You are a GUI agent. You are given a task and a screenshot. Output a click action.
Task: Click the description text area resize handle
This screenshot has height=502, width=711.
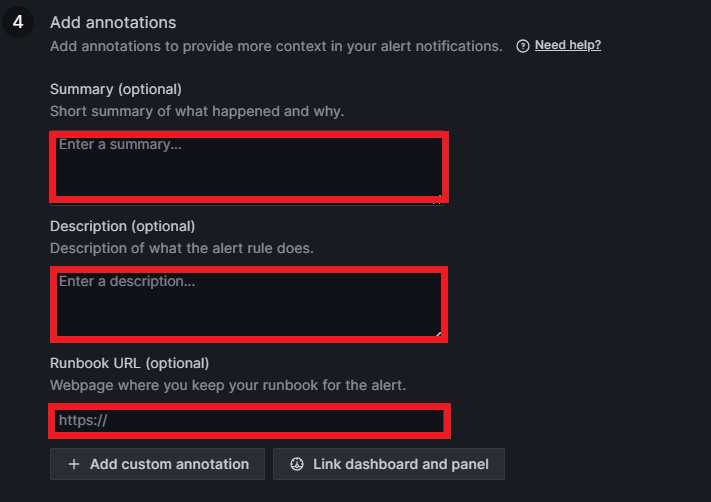point(438,334)
